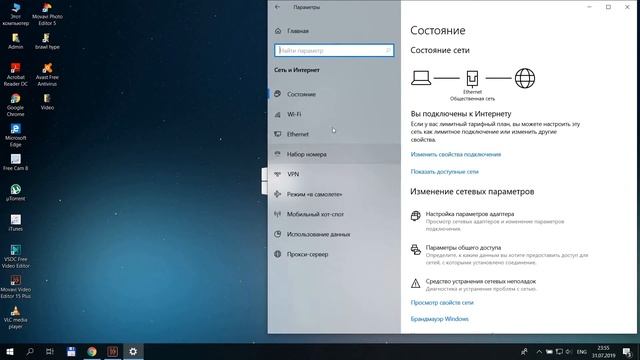Click floppy disk app in taskbar
The image size is (640, 360).
coord(71,351)
